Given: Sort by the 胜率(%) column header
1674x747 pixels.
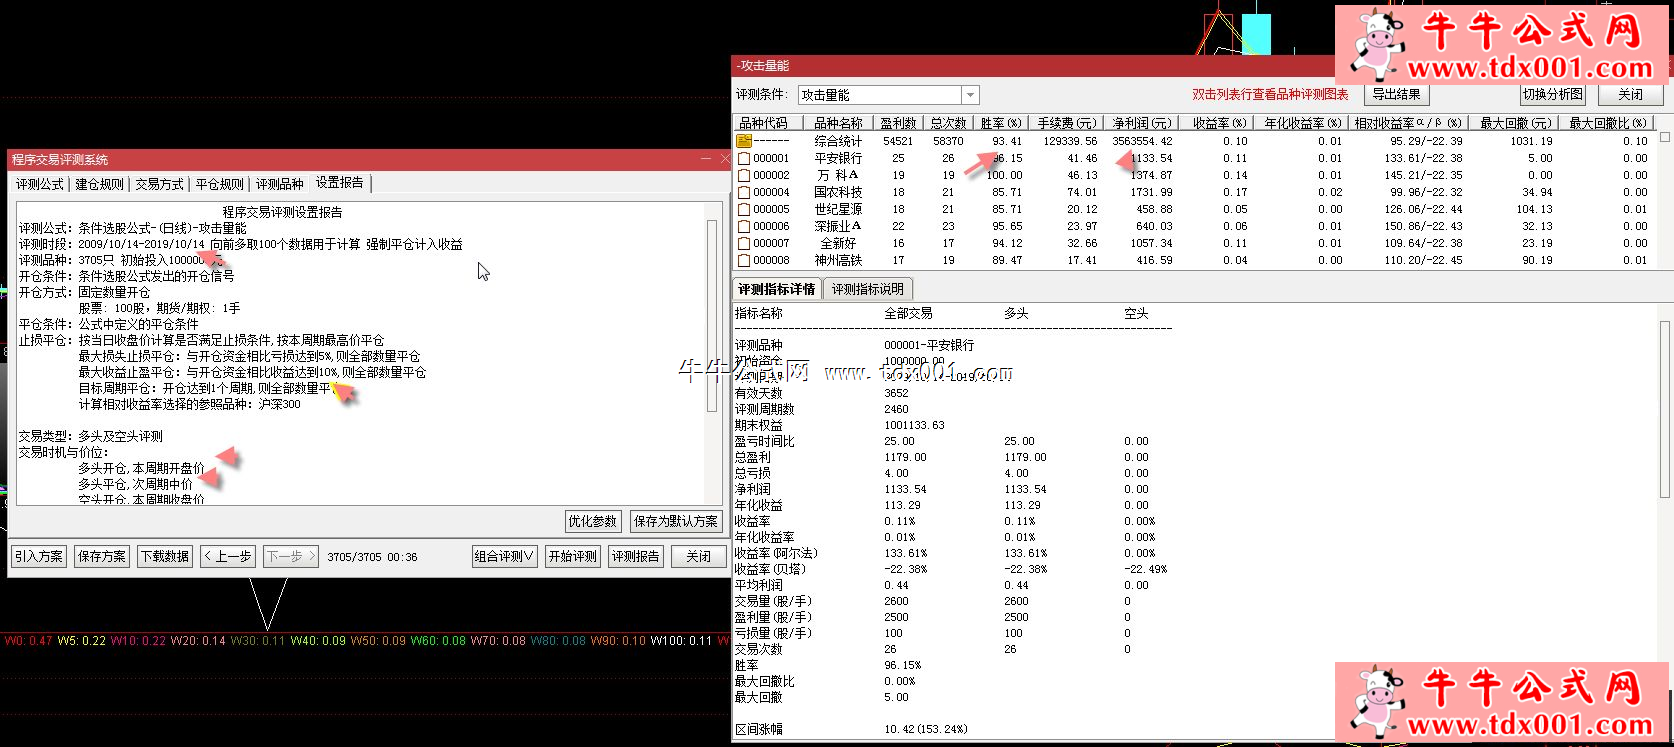Looking at the screenshot, I should coord(1001,123).
